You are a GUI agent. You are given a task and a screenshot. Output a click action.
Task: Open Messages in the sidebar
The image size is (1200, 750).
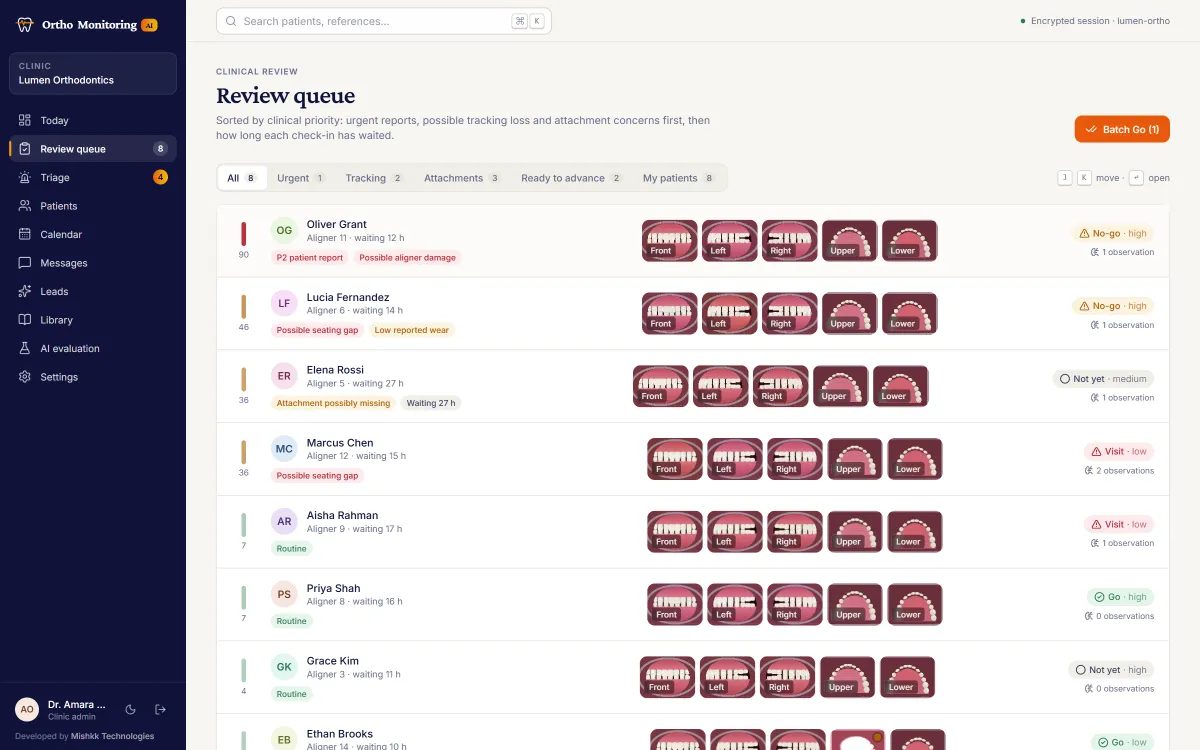pyautogui.click(x=93, y=263)
